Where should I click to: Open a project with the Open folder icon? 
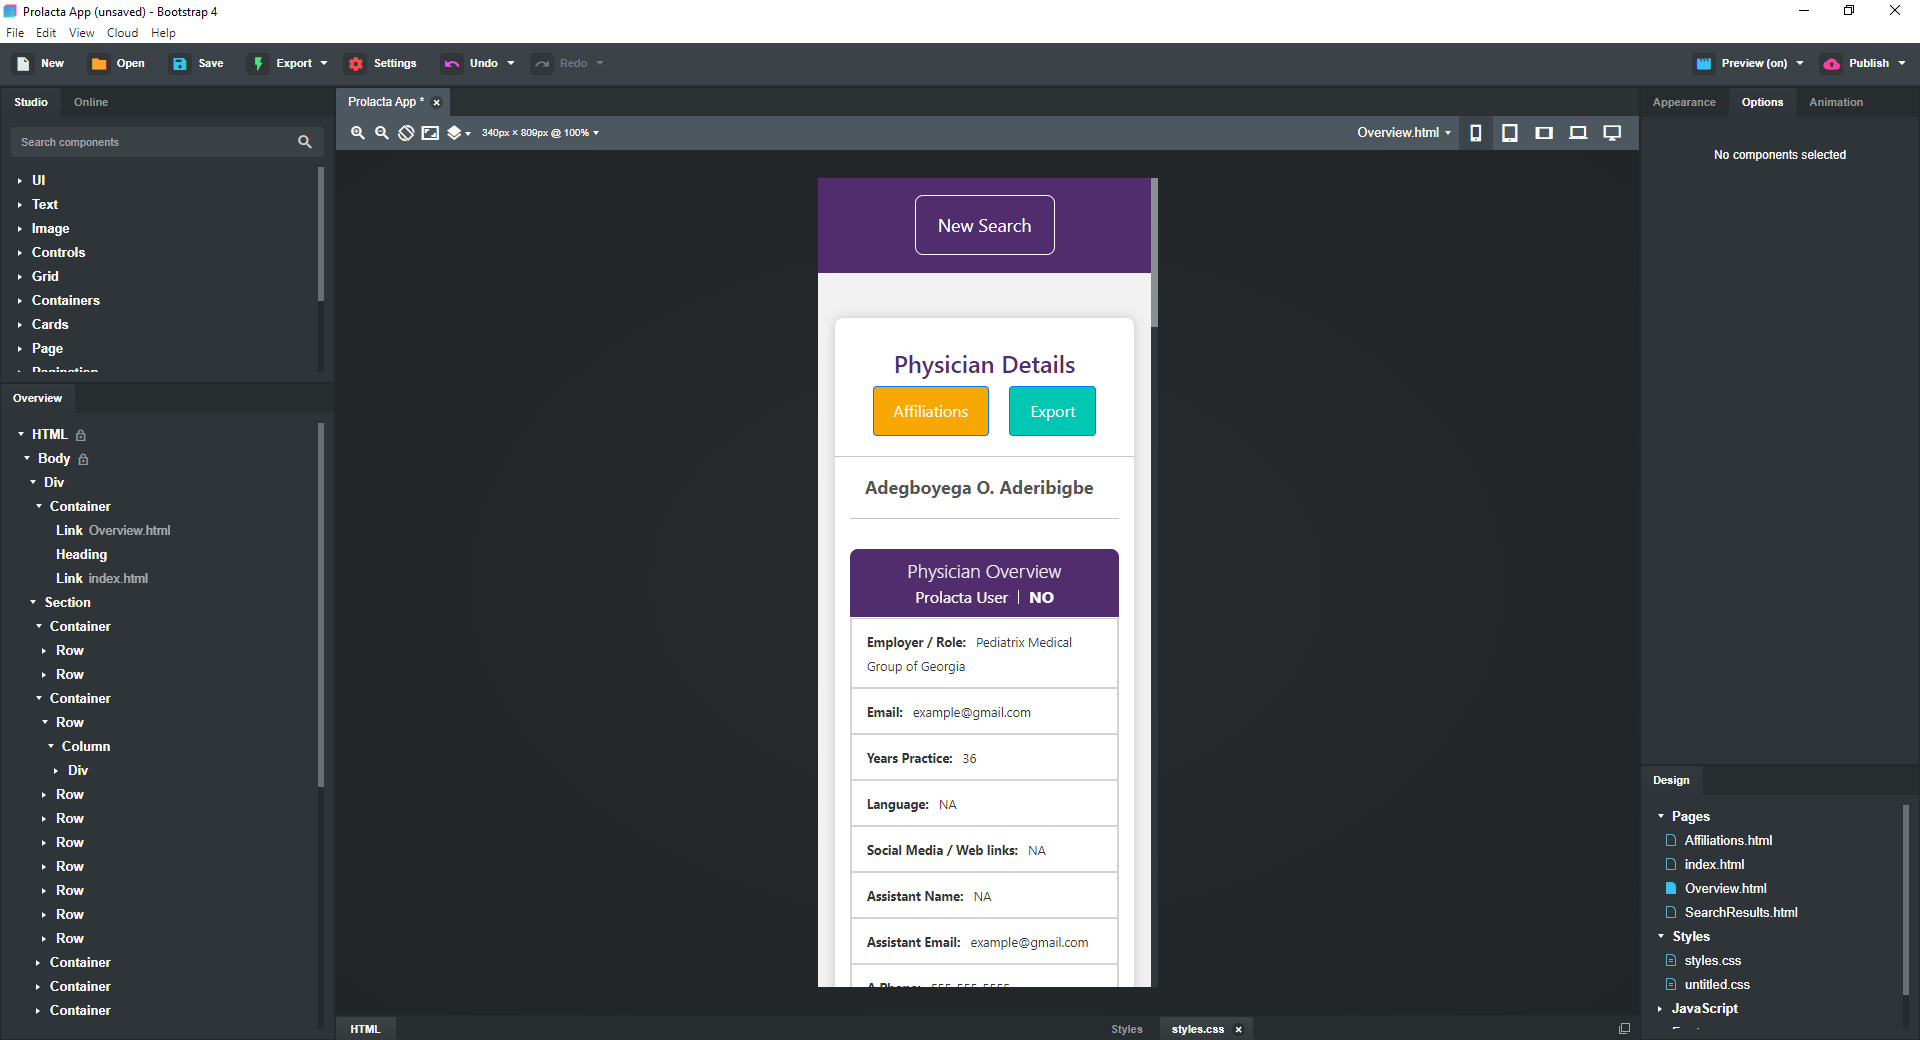99,64
